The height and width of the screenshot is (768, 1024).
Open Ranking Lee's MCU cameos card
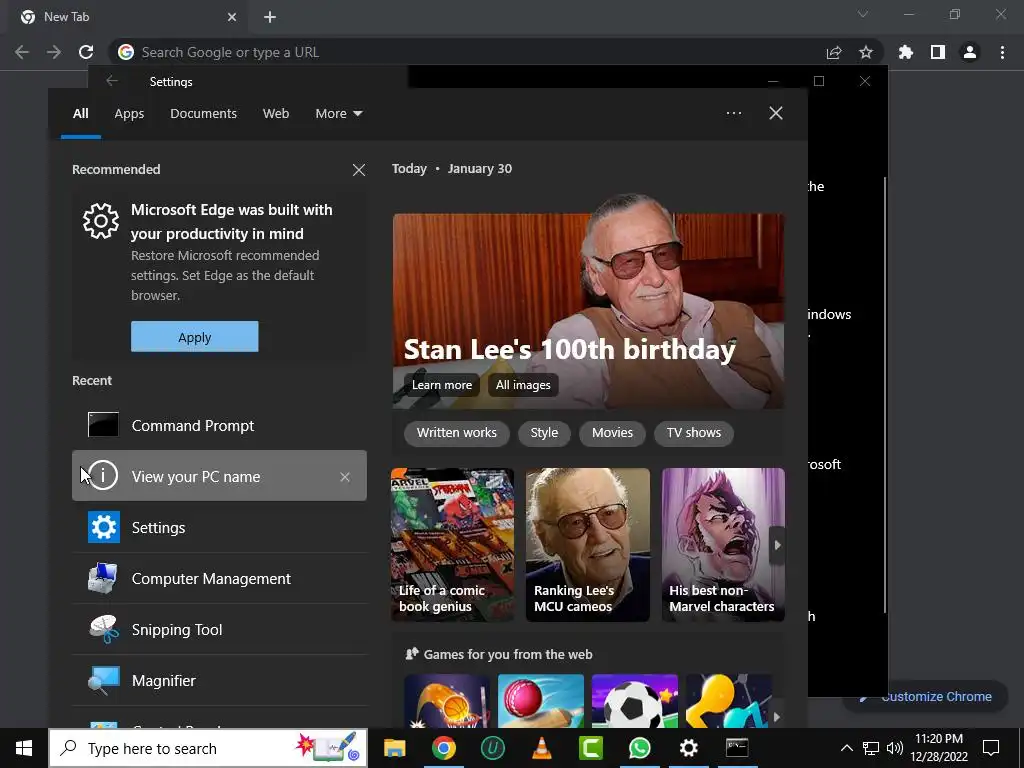point(588,545)
